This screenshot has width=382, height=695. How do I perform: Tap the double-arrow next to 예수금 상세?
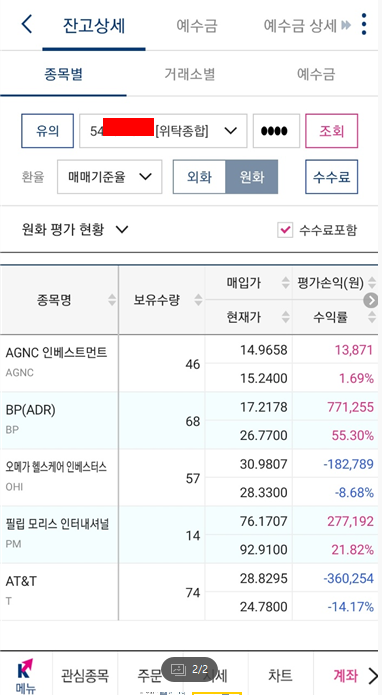[346, 26]
